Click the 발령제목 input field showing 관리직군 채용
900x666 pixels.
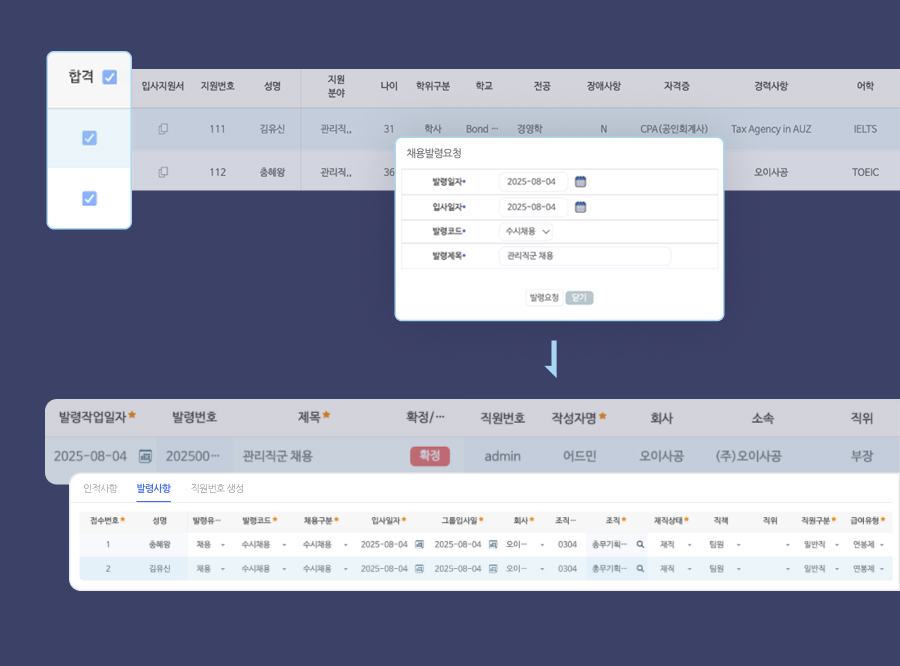584,256
